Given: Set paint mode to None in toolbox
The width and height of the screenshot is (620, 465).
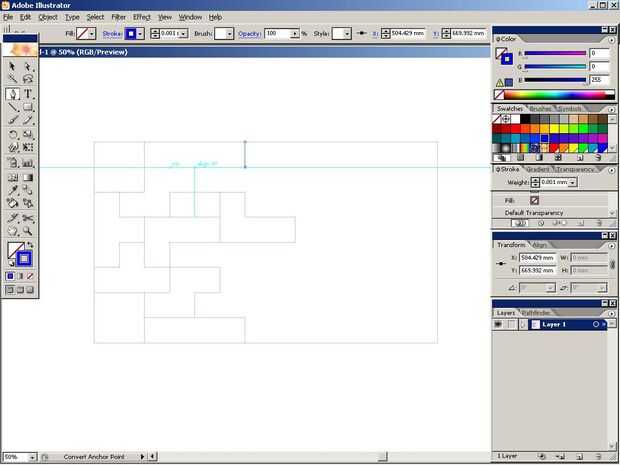Looking at the screenshot, I should [x=30, y=276].
